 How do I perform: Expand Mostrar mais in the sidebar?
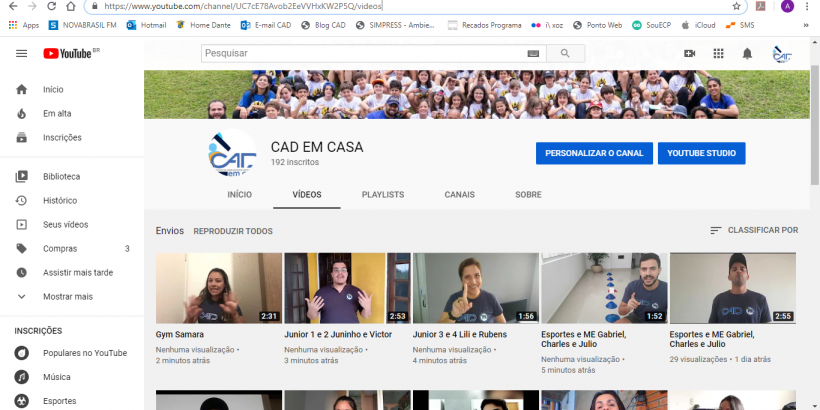click(x=67, y=296)
